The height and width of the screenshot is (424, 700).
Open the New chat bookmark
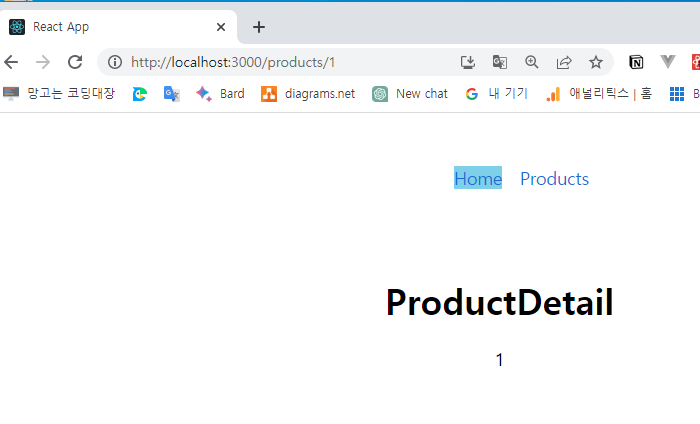click(x=411, y=94)
